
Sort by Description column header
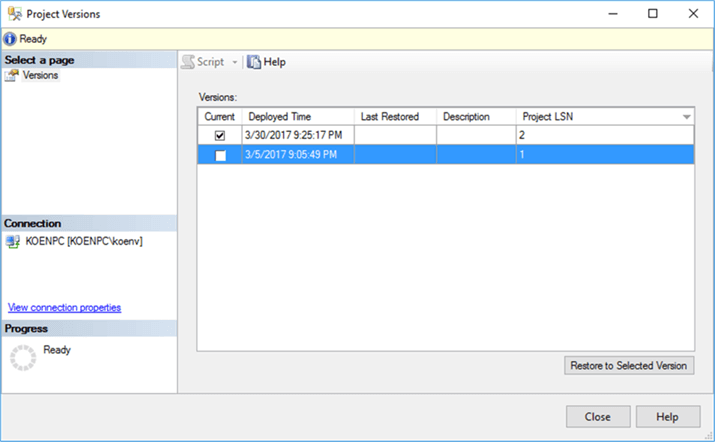[x=476, y=117]
